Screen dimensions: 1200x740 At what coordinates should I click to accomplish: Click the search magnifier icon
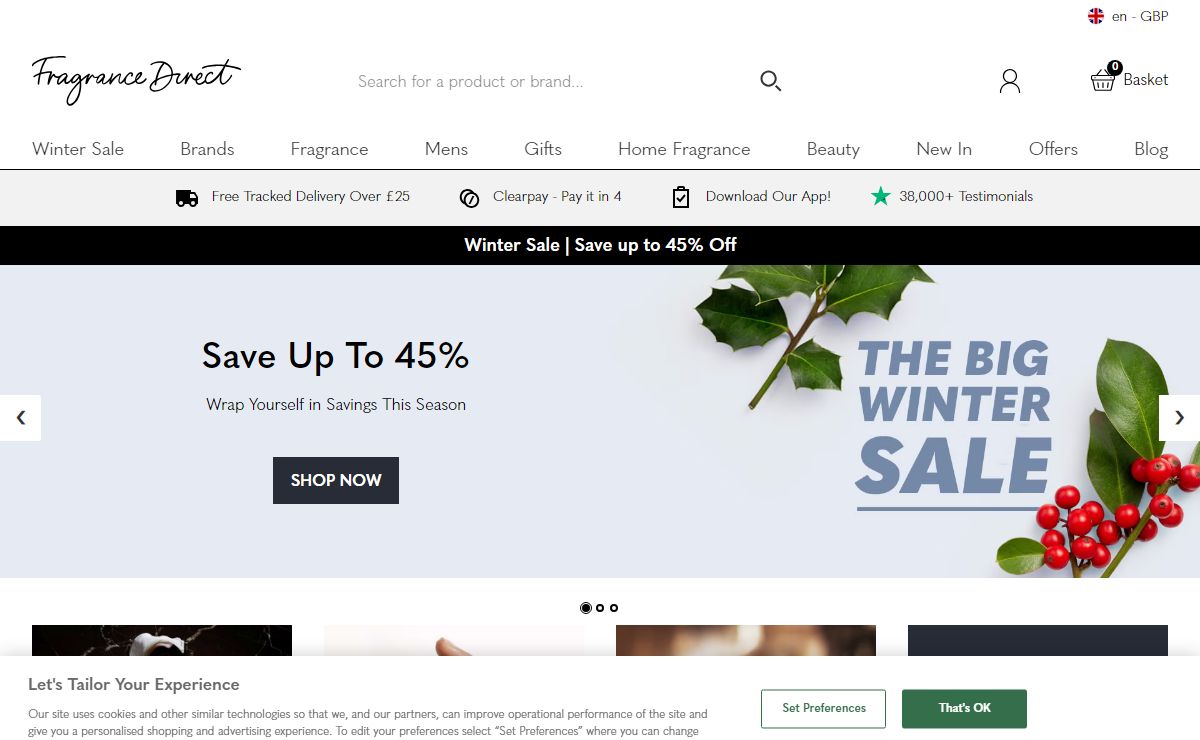tap(770, 81)
